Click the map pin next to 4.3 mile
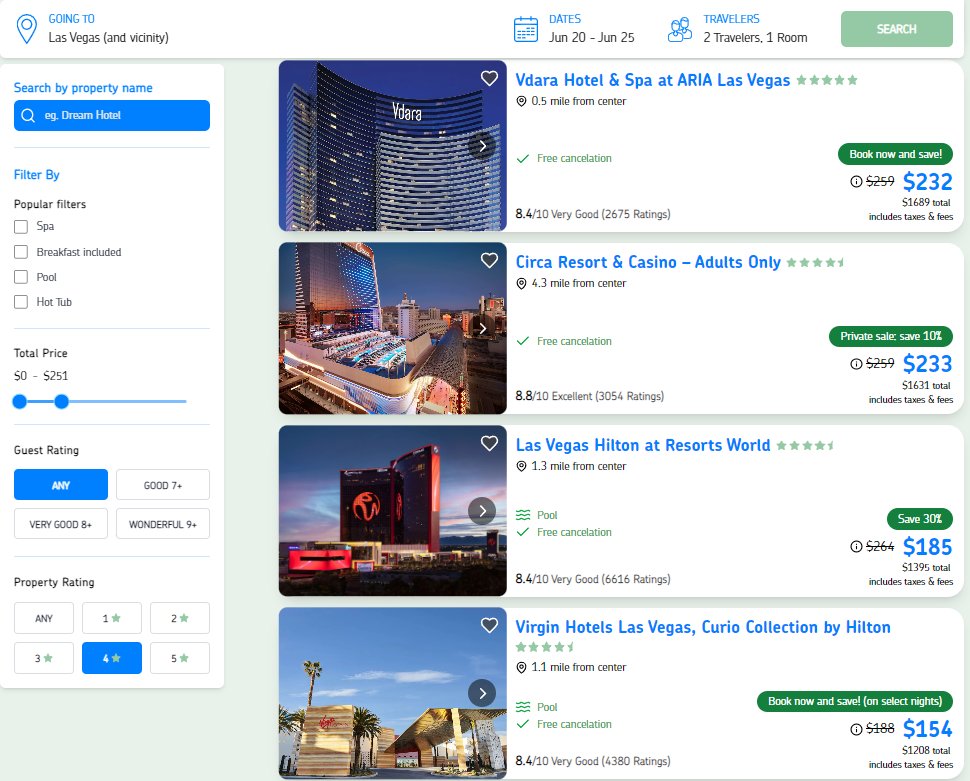 pyautogui.click(x=521, y=283)
